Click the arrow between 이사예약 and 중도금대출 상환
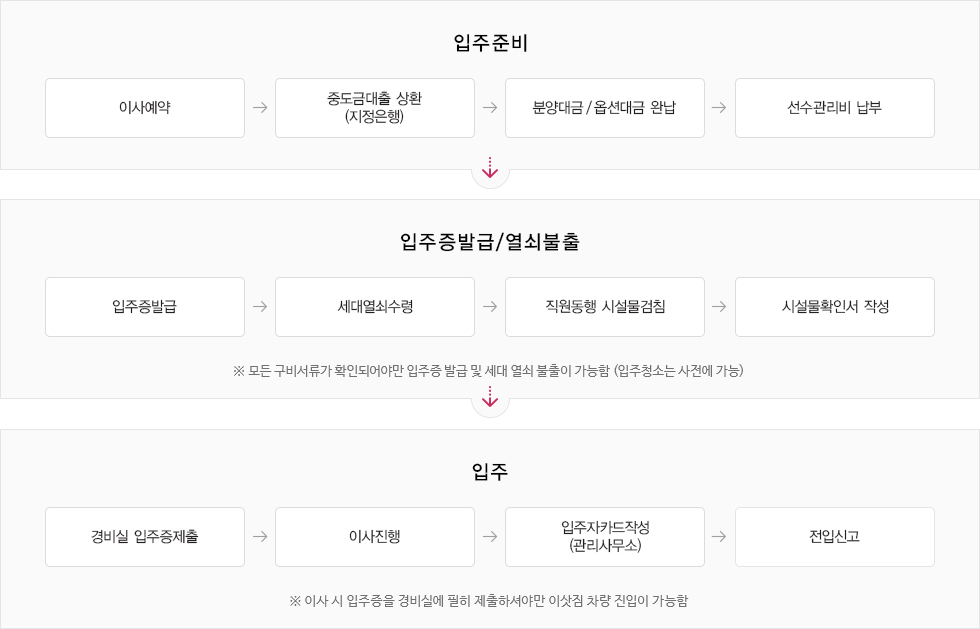980x629 pixels. click(260, 108)
